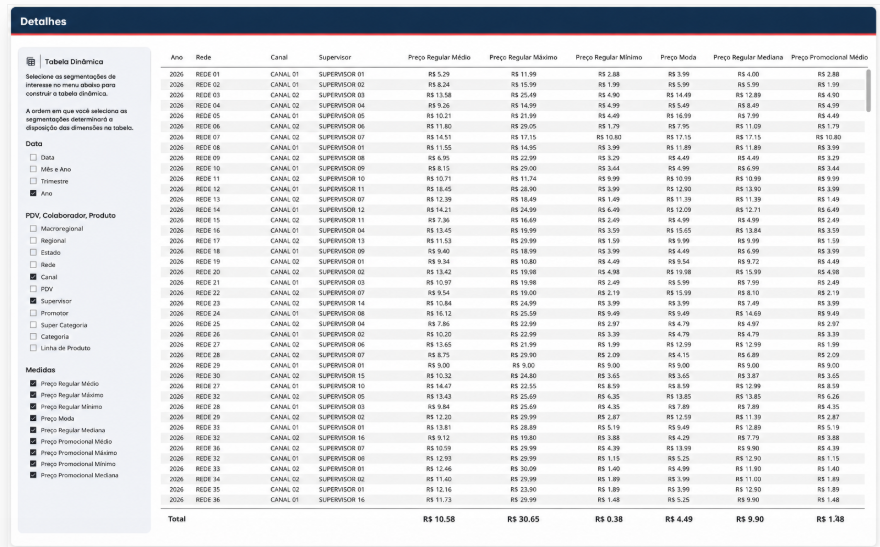Viewport: 880px width, 547px height.
Task: Click the Preço Moda column header
Action: point(679,57)
